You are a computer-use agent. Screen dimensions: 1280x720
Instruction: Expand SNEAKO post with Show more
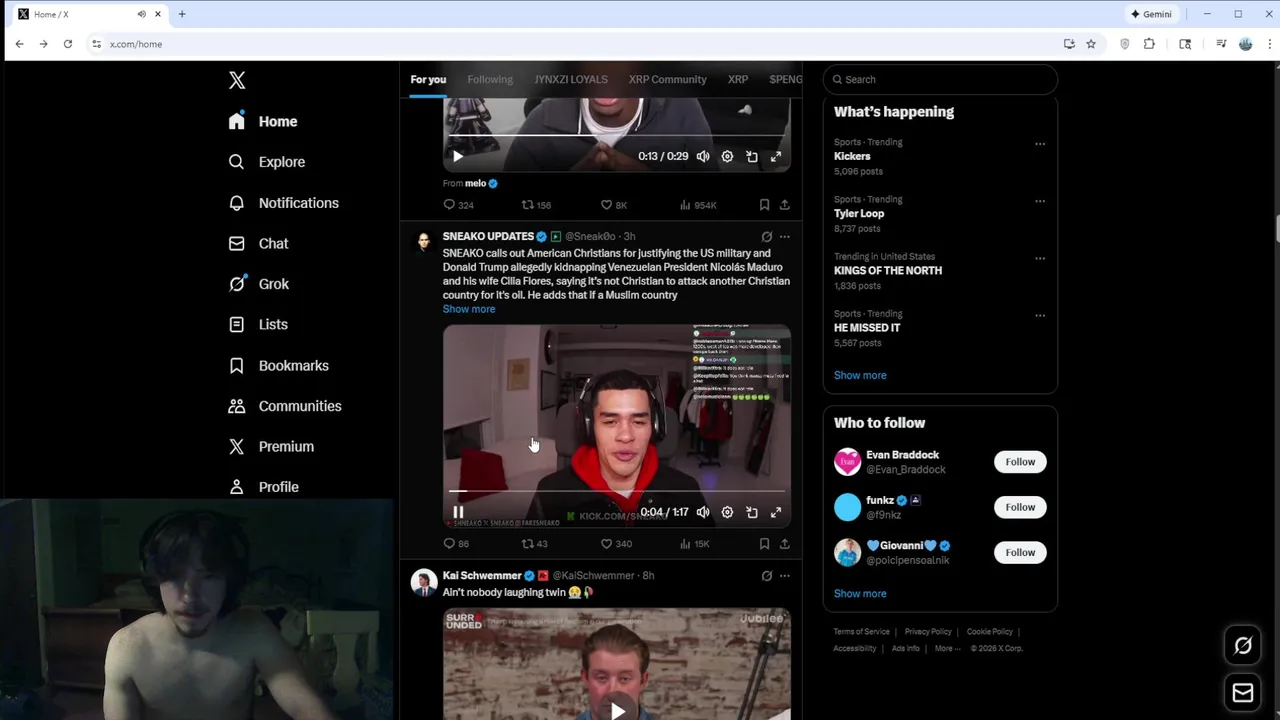469,309
